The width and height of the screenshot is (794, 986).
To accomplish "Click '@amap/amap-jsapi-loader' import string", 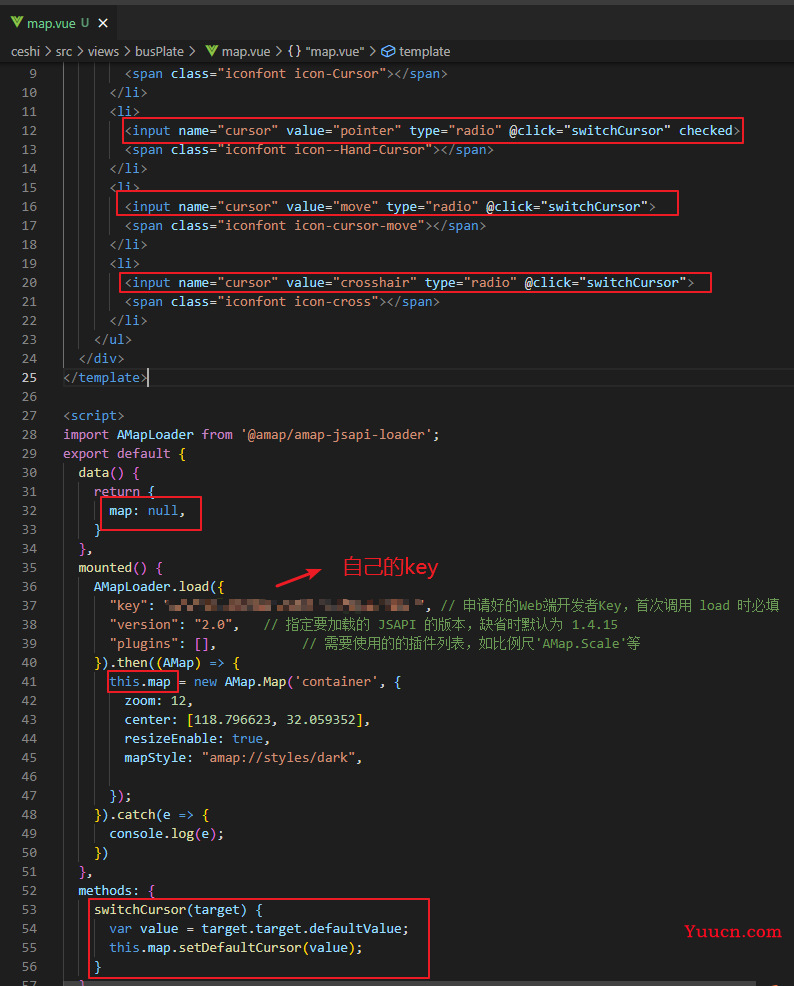I will 336,434.
